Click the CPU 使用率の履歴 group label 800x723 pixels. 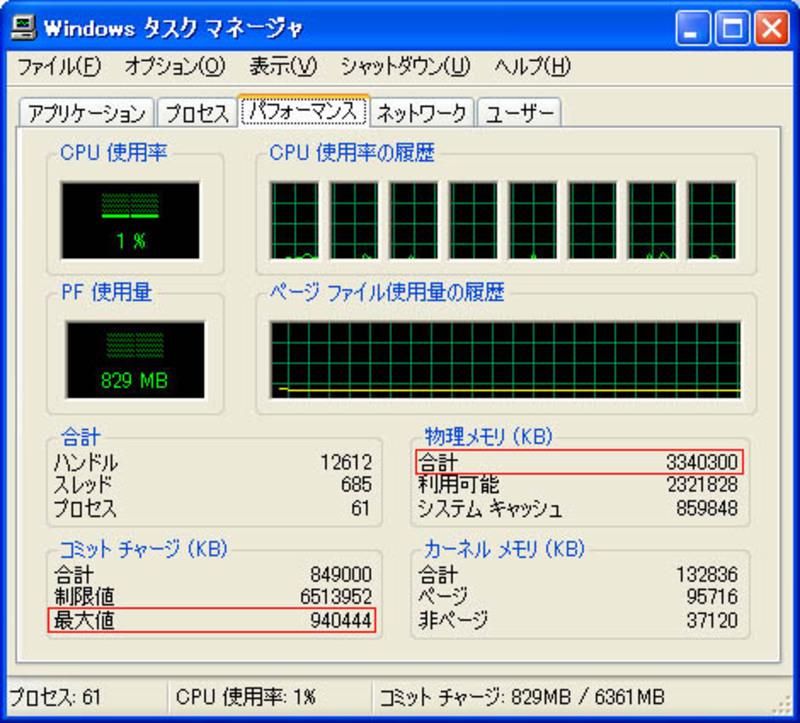[352, 152]
